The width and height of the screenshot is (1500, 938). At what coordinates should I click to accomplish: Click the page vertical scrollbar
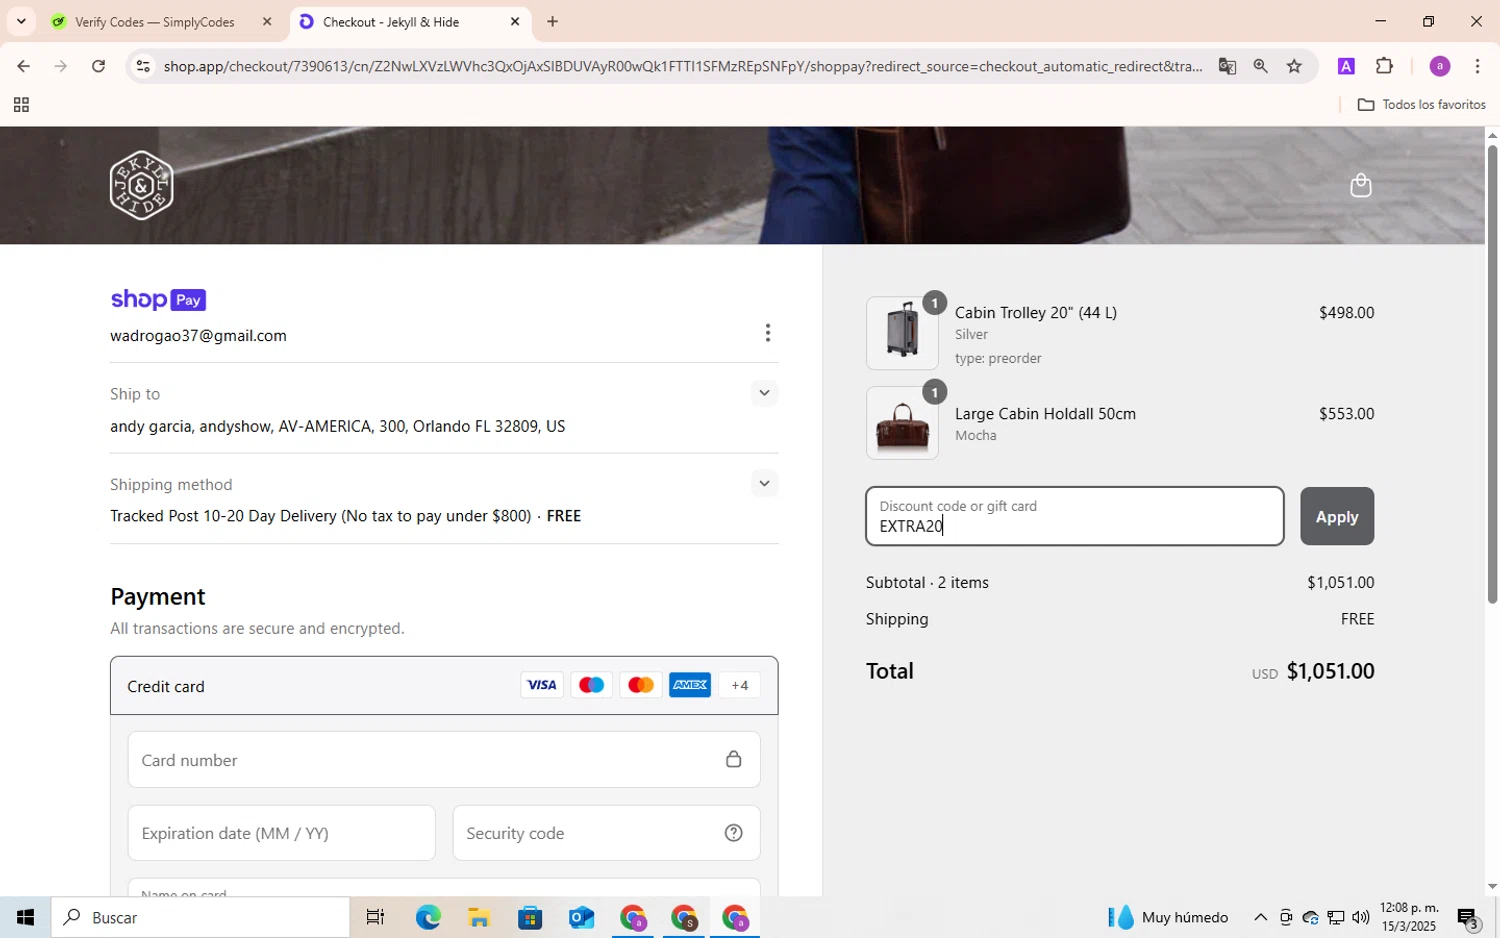[x=1492, y=374]
